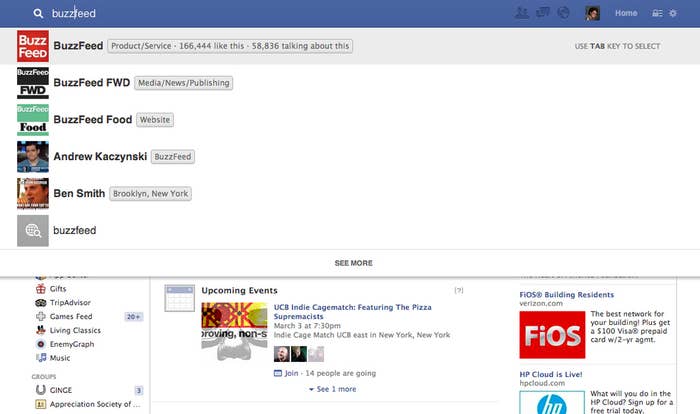Click the red BuzzFeed logo thumbnail
The height and width of the screenshot is (414, 700).
[x=33, y=46]
